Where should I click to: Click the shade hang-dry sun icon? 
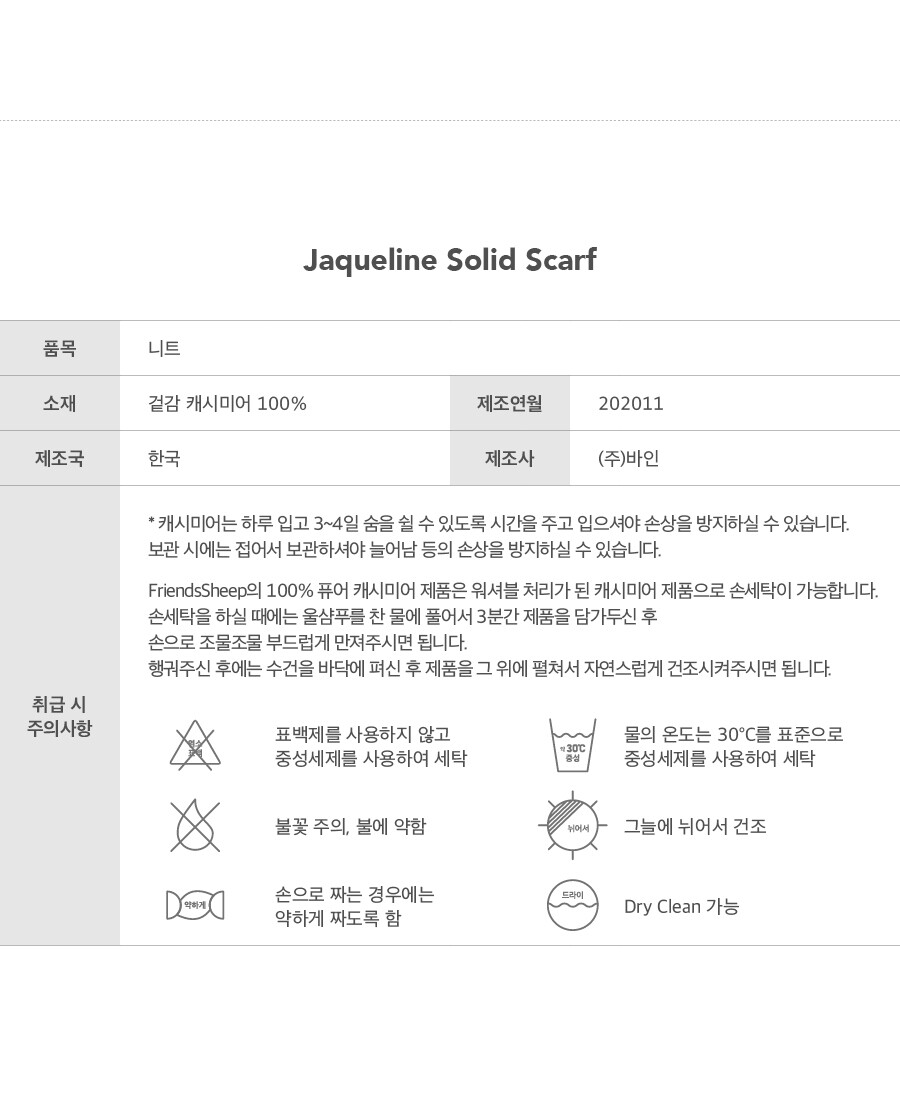[x=572, y=826]
